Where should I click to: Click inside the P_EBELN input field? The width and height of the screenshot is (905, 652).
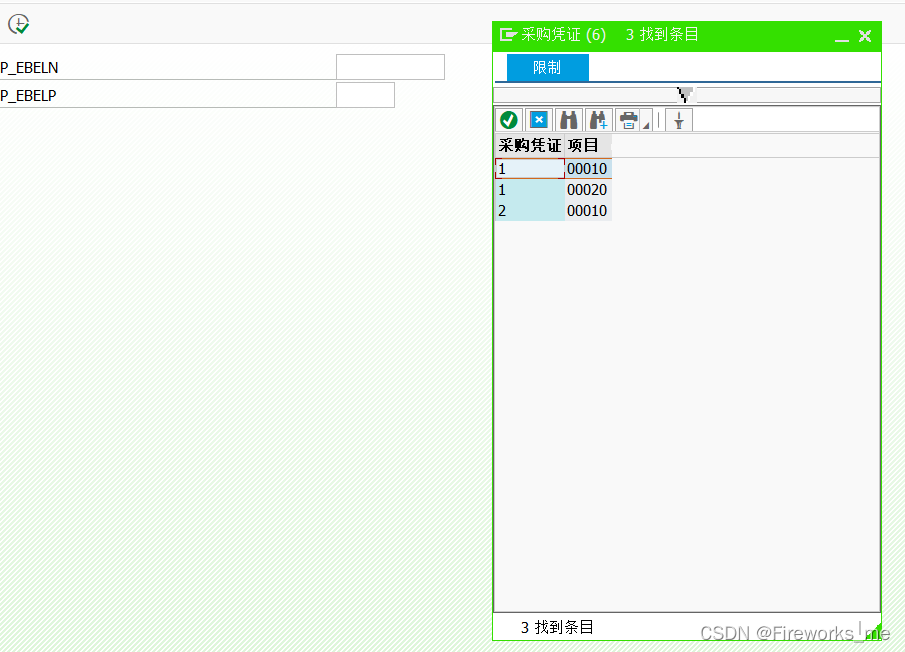point(390,67)
